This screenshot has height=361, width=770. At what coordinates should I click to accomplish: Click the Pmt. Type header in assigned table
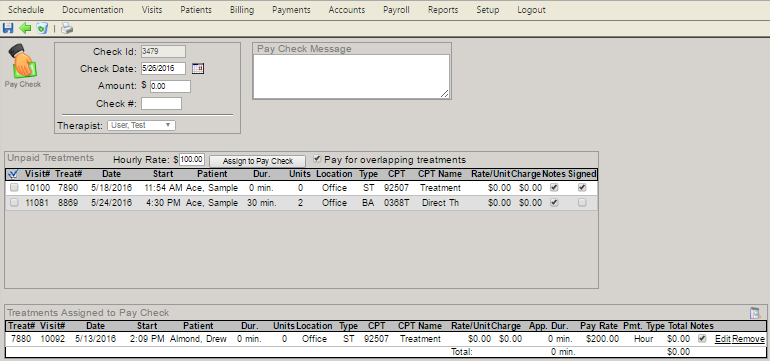click(x=644, y=326)
